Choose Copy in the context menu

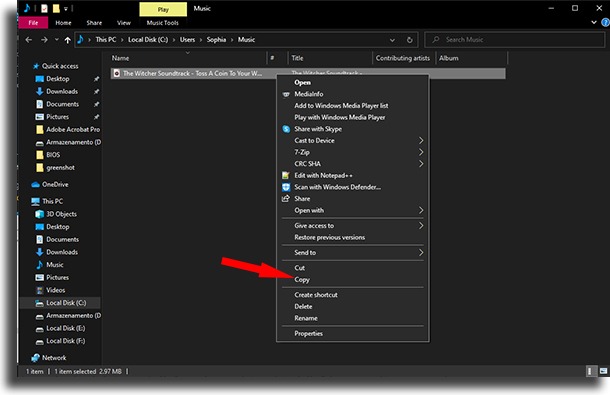click(x=352, y=279)
